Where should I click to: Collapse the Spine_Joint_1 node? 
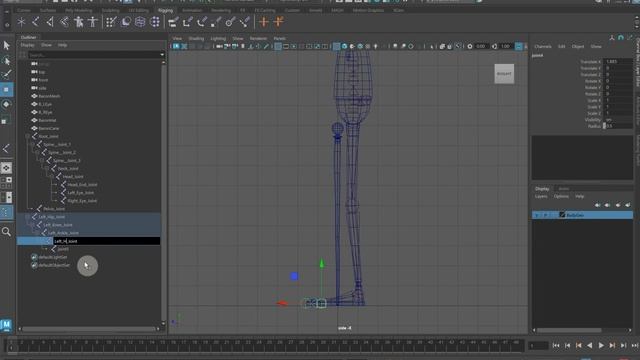tap(33, 144)
